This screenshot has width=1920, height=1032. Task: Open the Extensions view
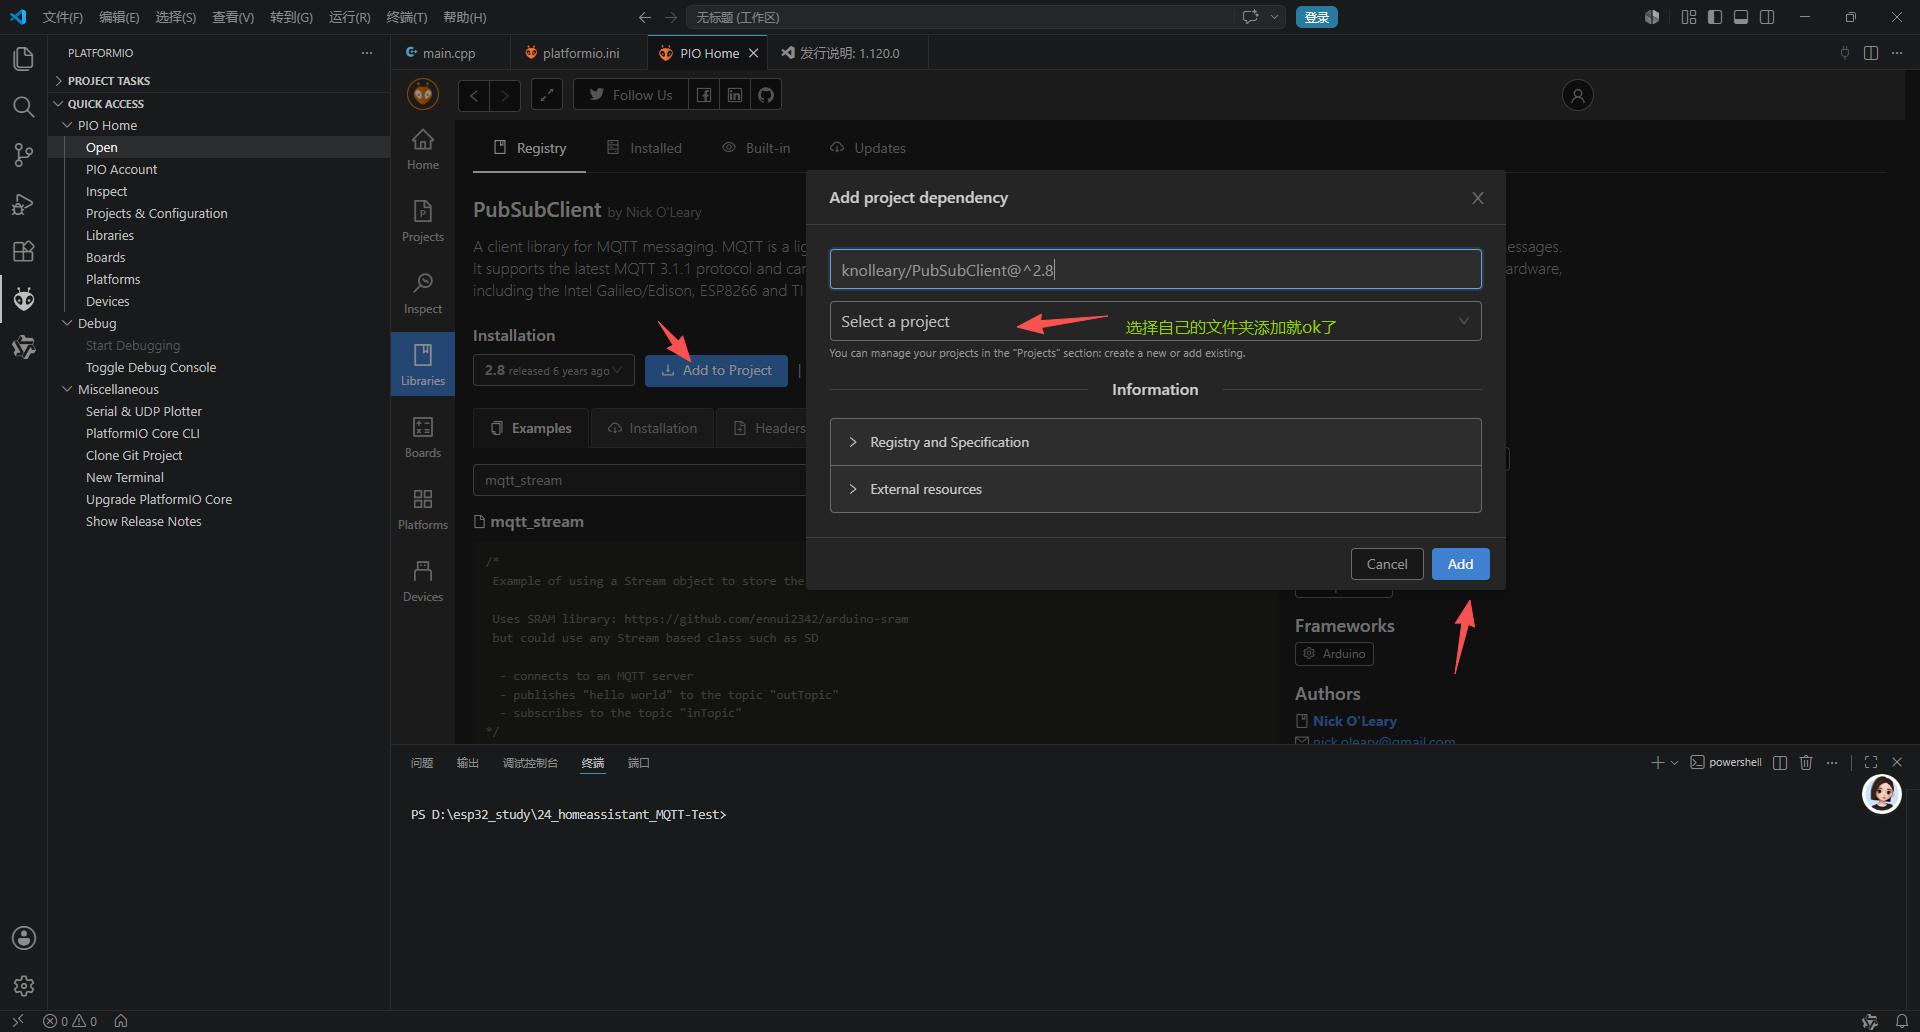tap(24, 251)
